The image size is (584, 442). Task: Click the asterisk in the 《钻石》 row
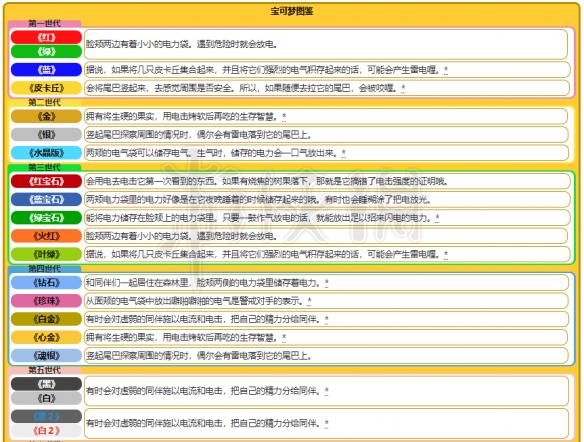click(326, 283)
